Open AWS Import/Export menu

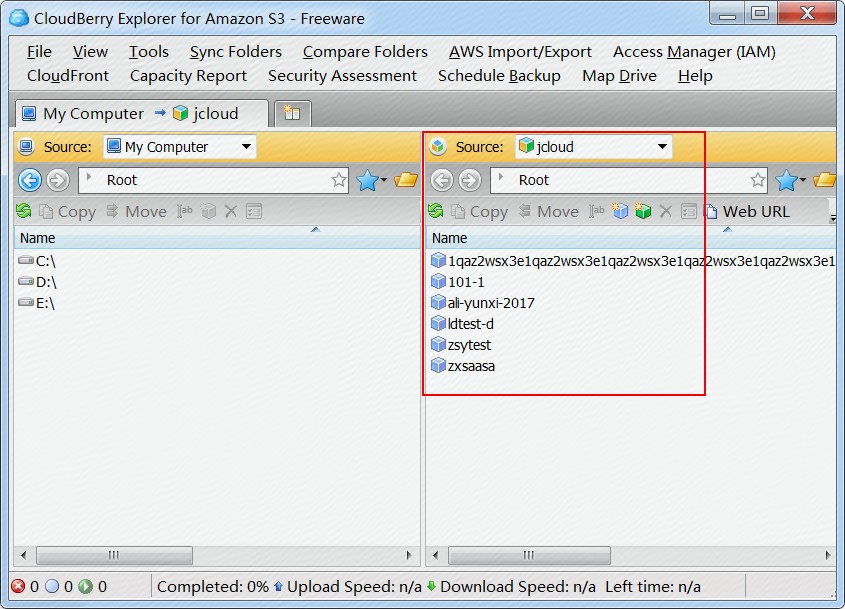point(520,52)
